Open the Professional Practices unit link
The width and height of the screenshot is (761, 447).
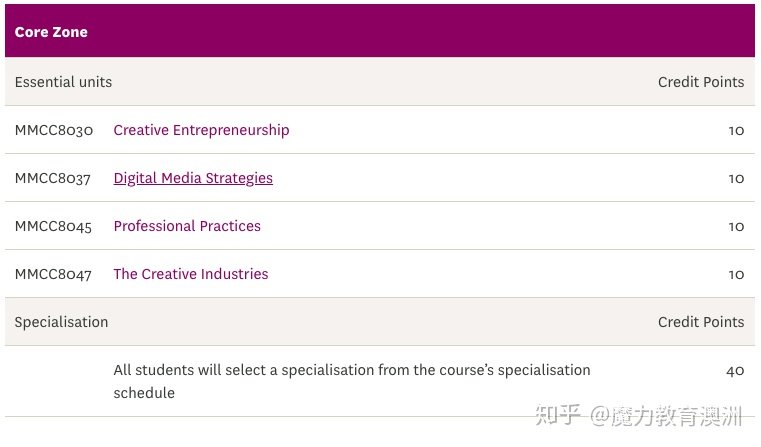click(187, 226)
